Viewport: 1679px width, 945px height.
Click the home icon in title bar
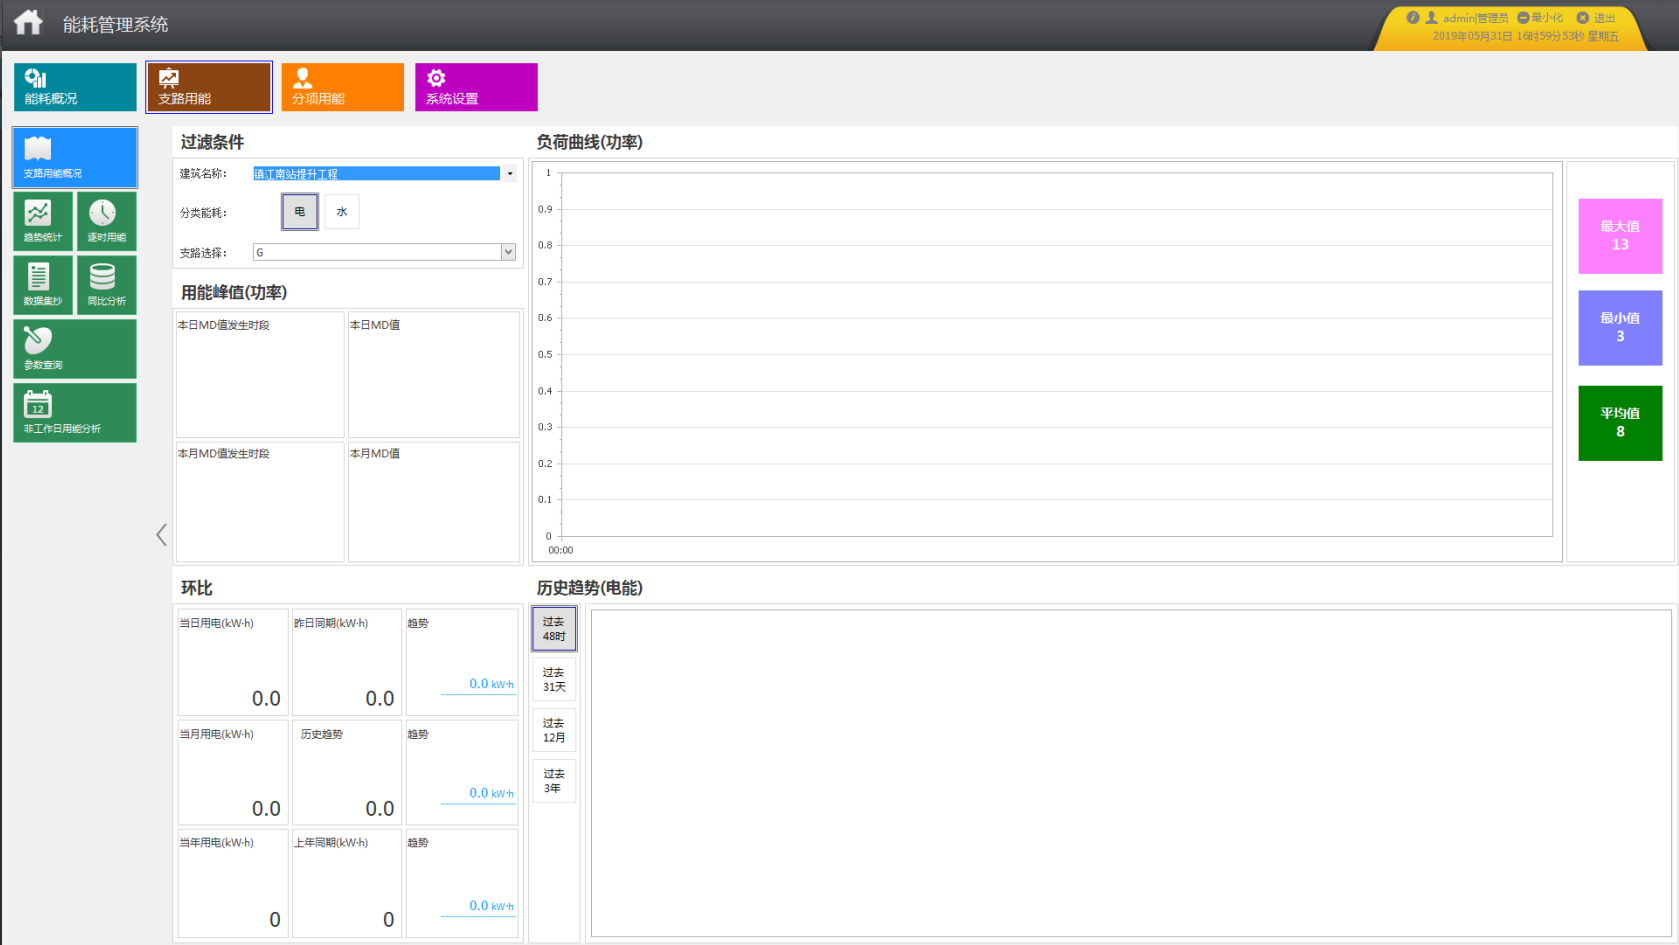(28, 22)
